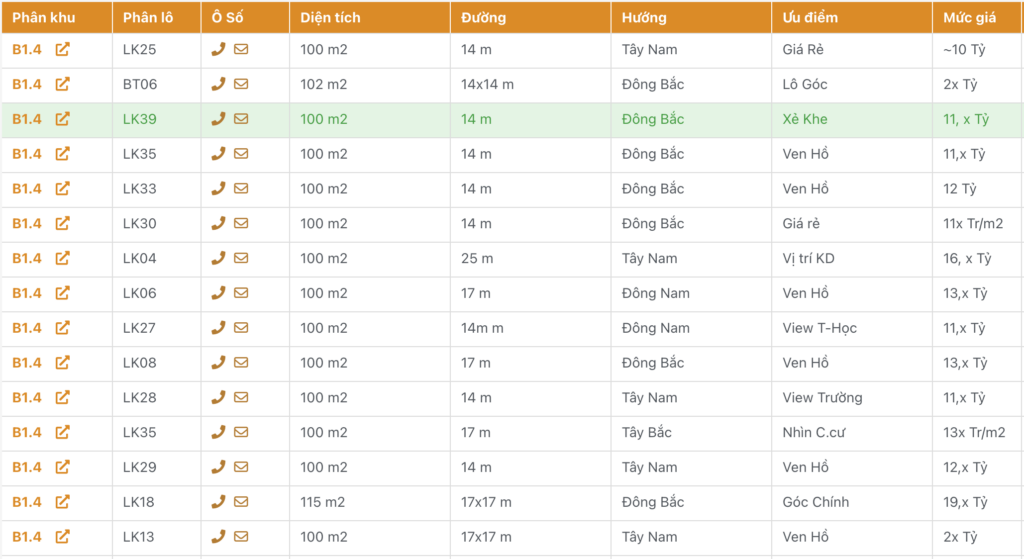
Task: Click the envelope icon in BT06 row
Action: click(x=241, y=84)
